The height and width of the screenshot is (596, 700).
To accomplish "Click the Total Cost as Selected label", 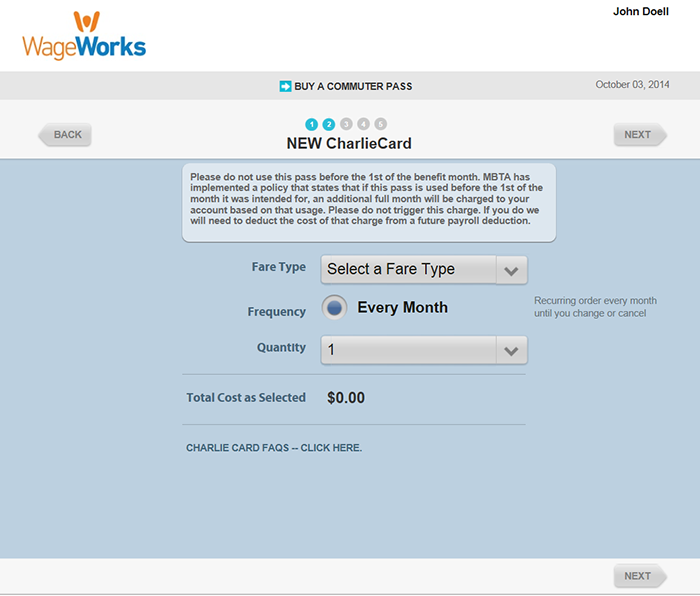I will (246, 397).
